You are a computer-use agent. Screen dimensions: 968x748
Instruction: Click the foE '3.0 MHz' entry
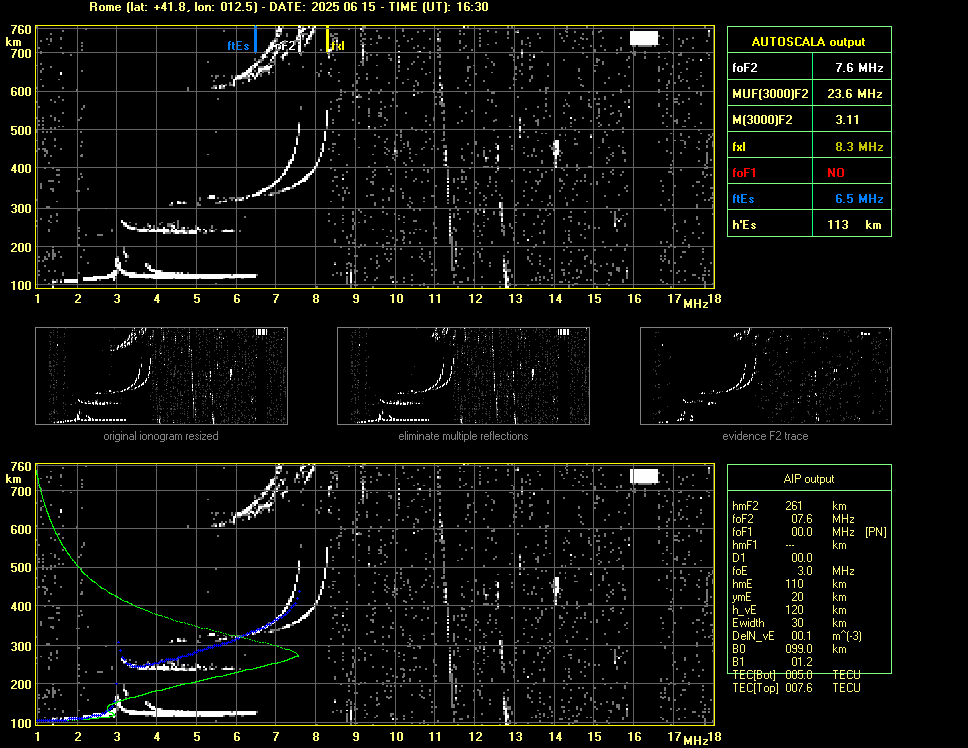pyautogui.click(x=793, y=571)
